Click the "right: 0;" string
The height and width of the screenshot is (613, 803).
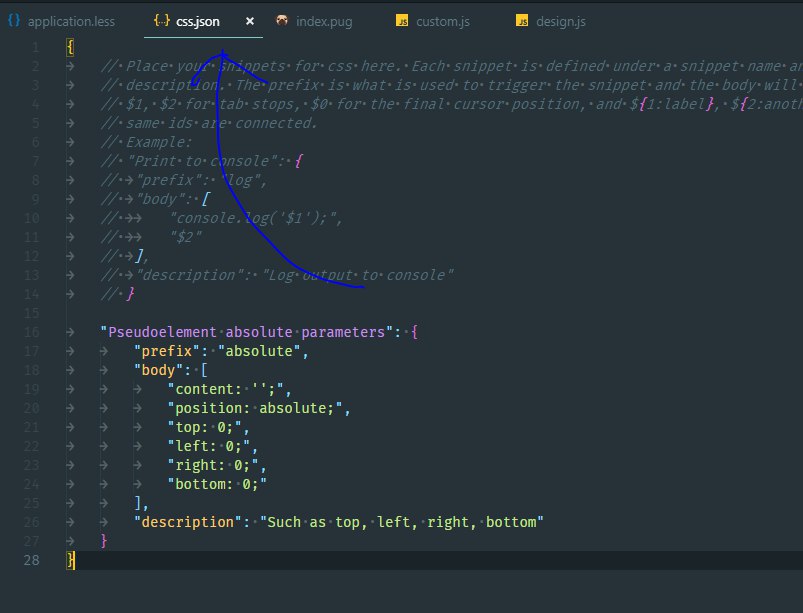pyautogui.click(x=213, y=465)
